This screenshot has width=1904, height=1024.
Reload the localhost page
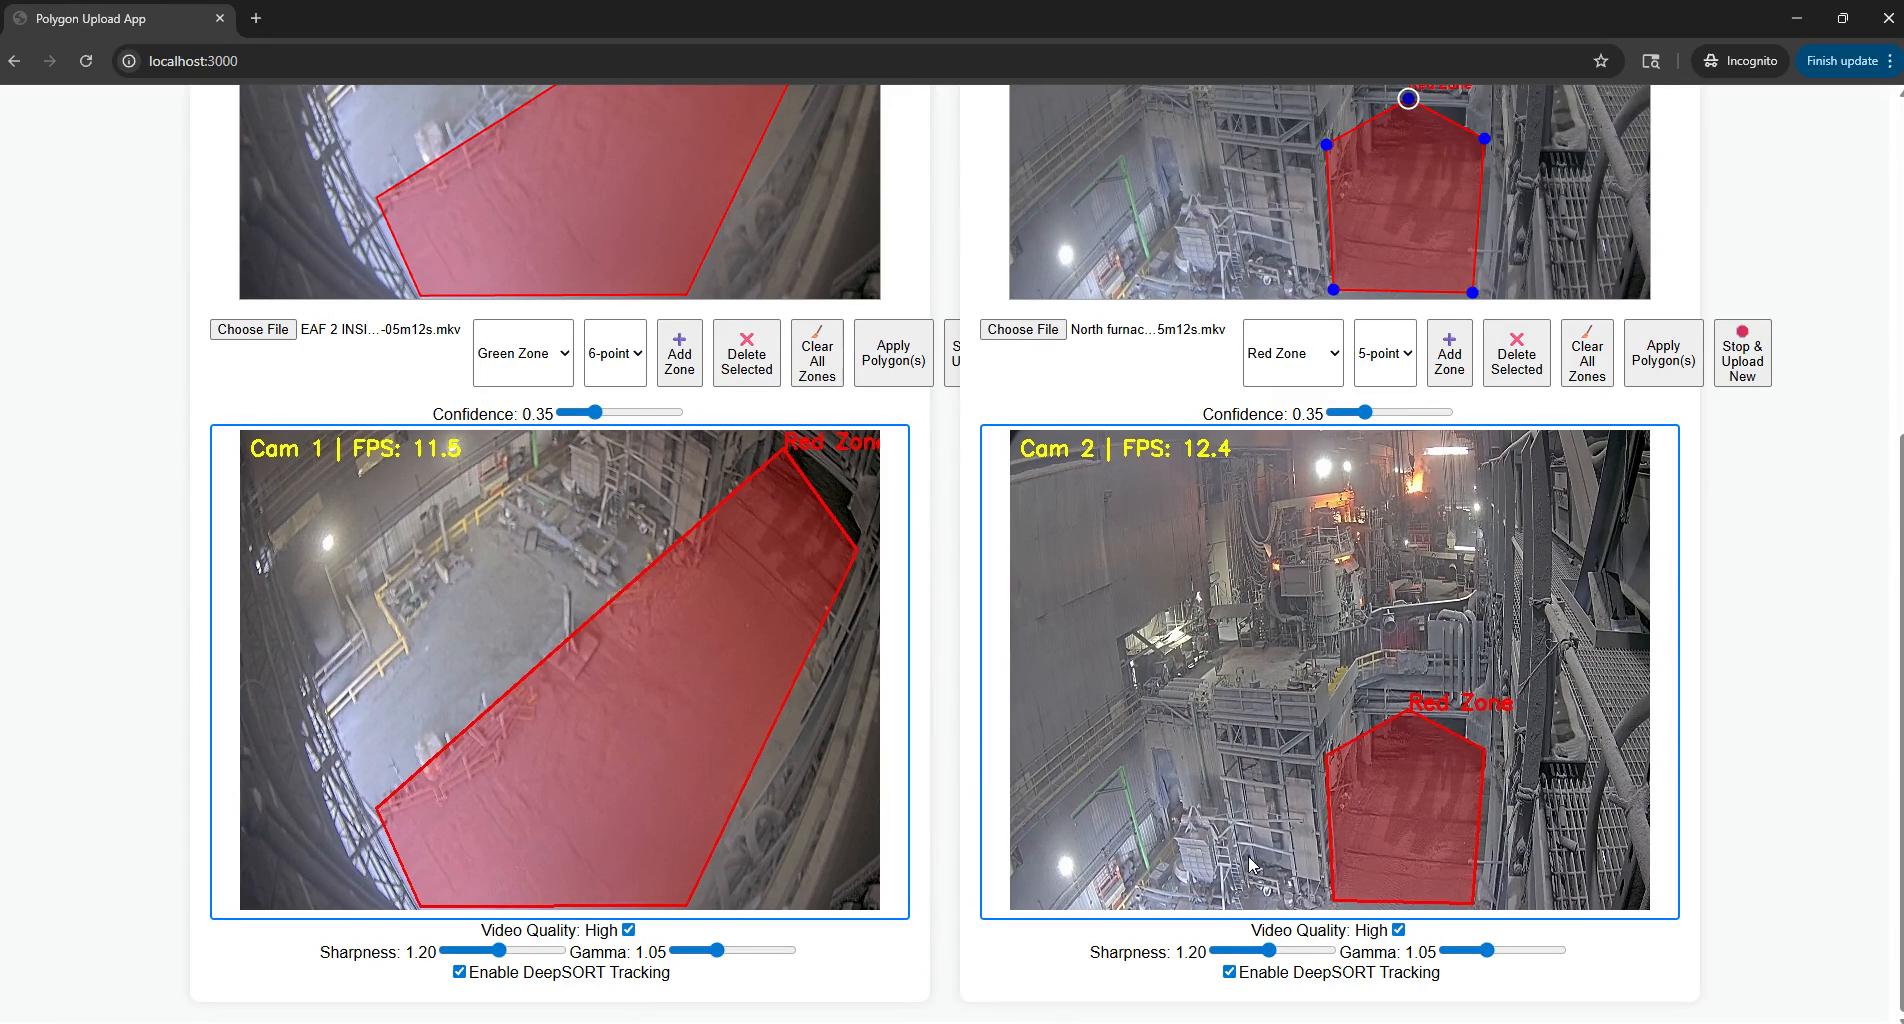click(86, 61)
